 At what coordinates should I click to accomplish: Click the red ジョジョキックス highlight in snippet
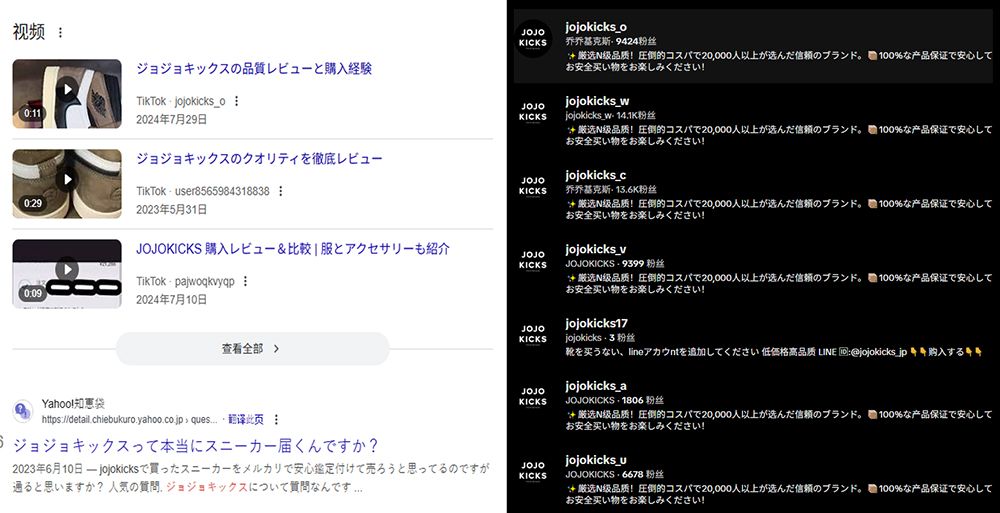(x=207, y=487)
